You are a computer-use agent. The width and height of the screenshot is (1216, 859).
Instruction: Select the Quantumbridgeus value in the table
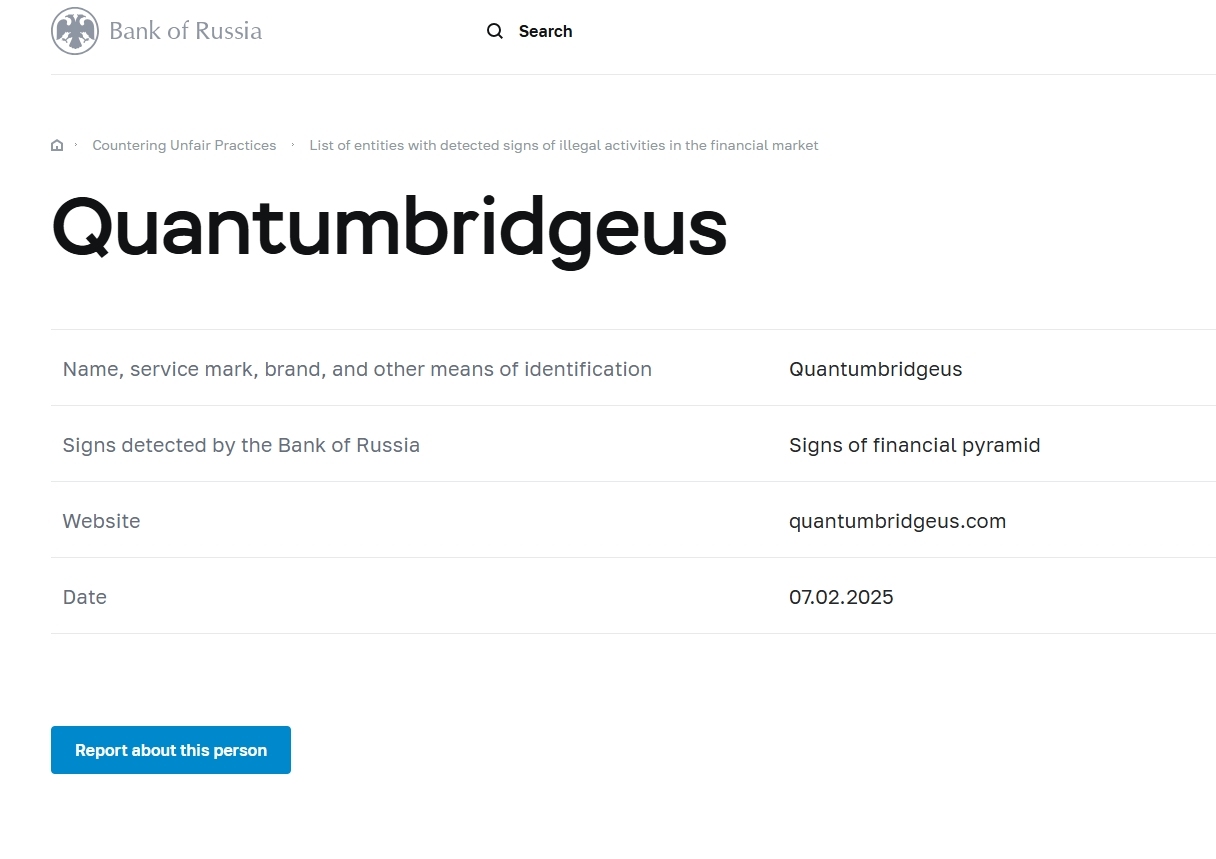tap(875, 369)
